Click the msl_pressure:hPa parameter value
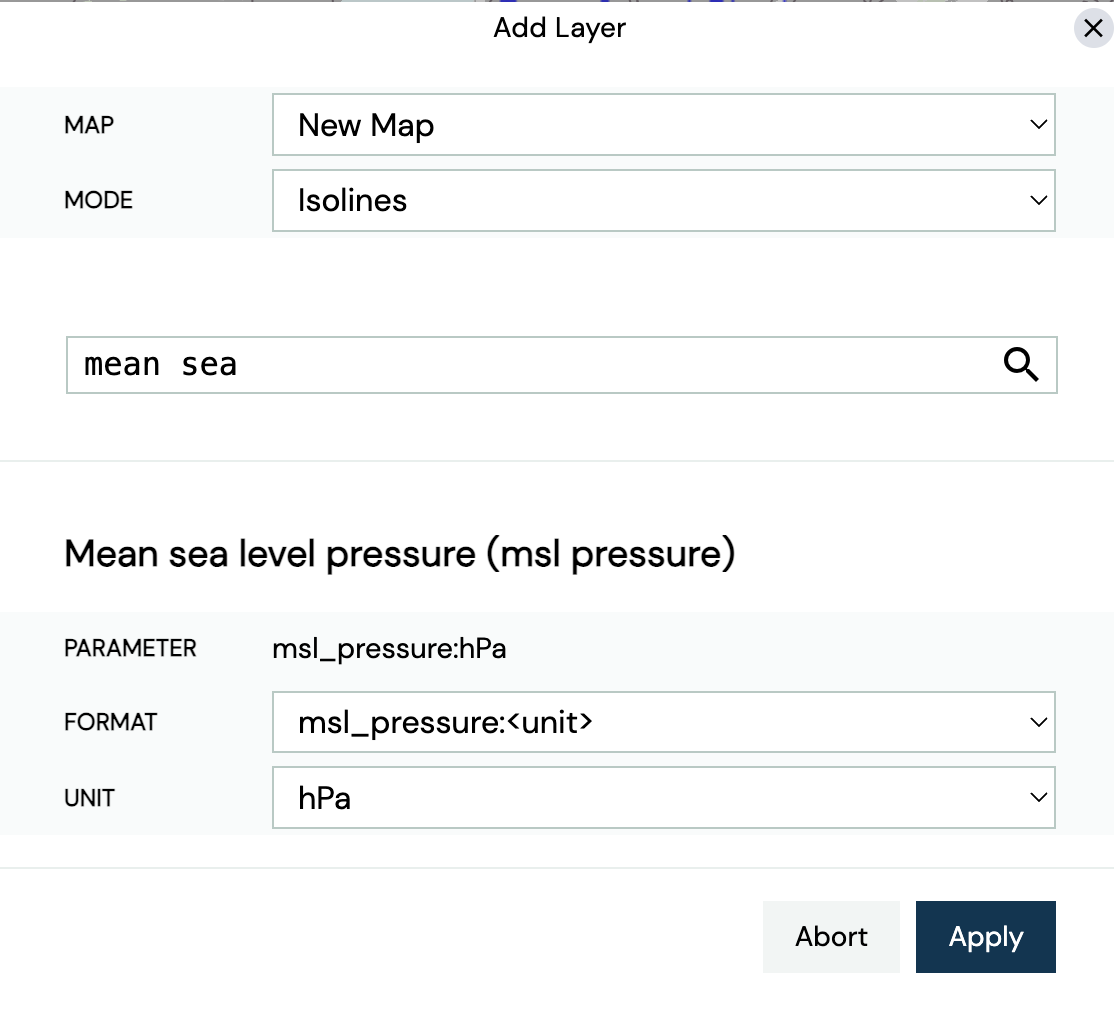The image size is (1114, 1034). pyautogui.click(x=389, y=649)
